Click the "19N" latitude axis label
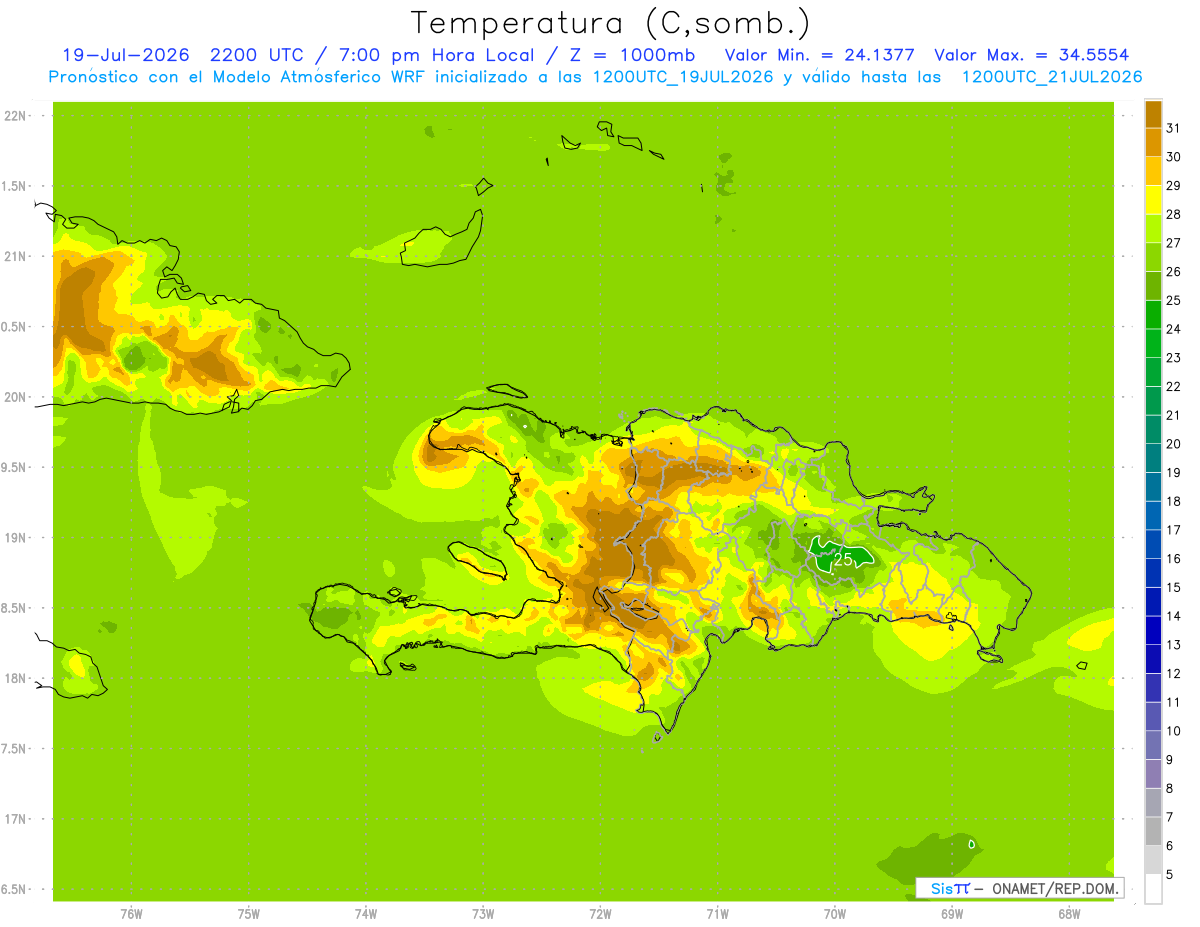Viewport: 1200px width, 927px height. [14, 538]
